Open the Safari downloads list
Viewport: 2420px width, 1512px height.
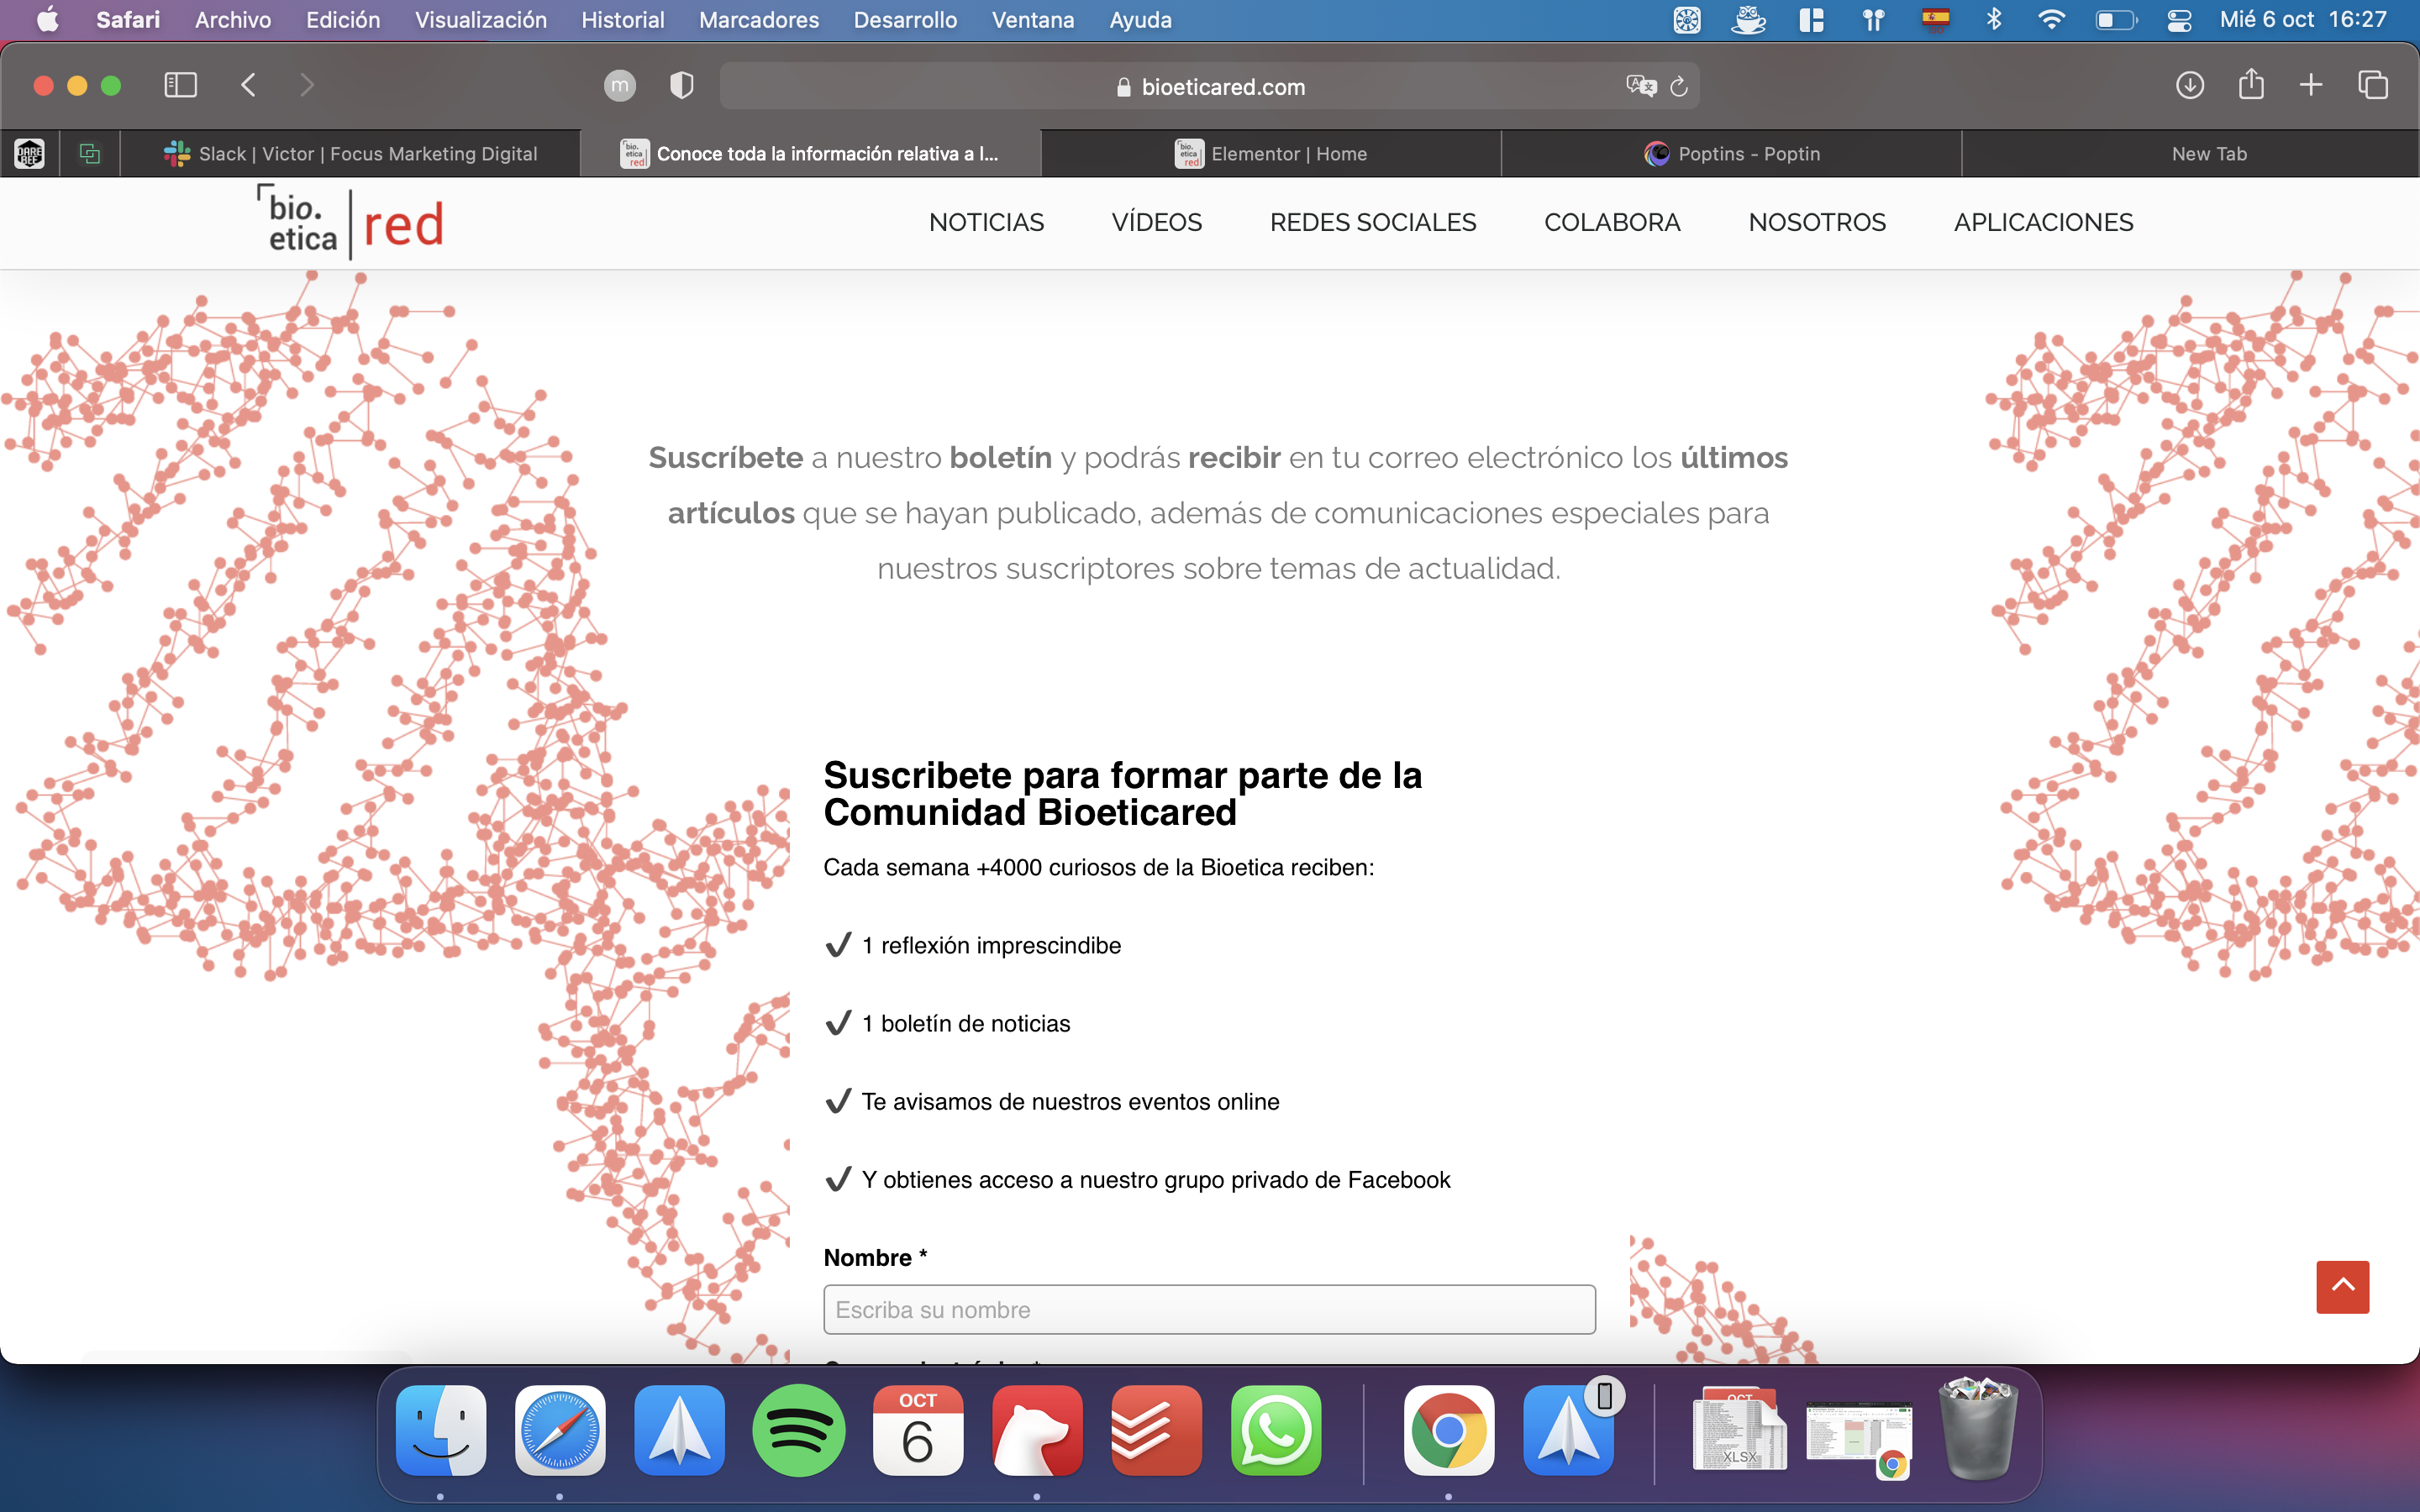2189,86
